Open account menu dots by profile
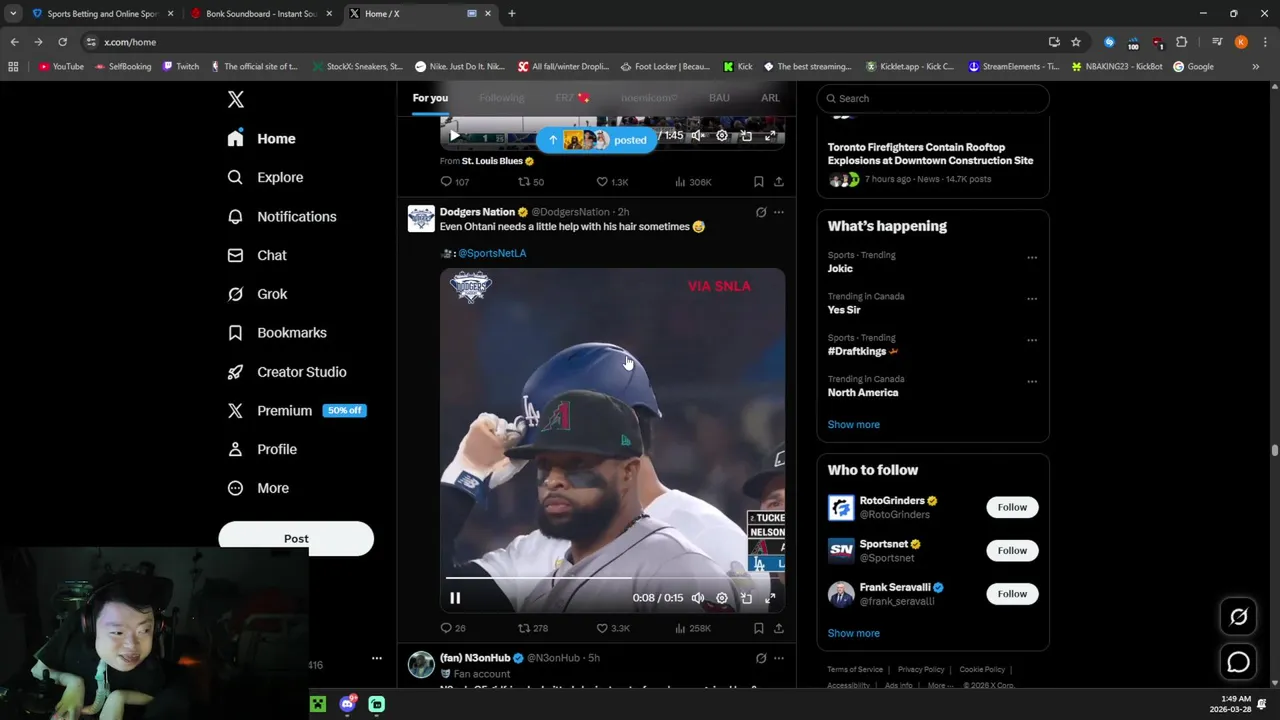The height and width of the screenshot is (720, 1280). tap(377, 658)
